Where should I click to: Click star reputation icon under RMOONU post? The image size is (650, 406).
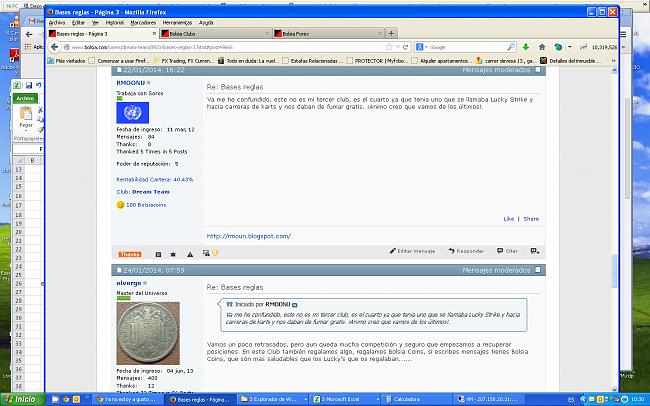173,254
